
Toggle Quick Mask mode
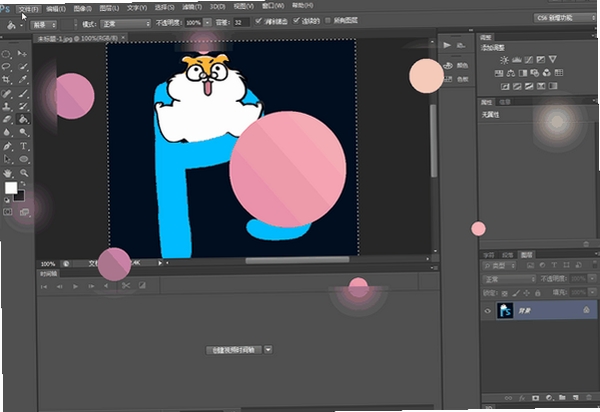8,212
